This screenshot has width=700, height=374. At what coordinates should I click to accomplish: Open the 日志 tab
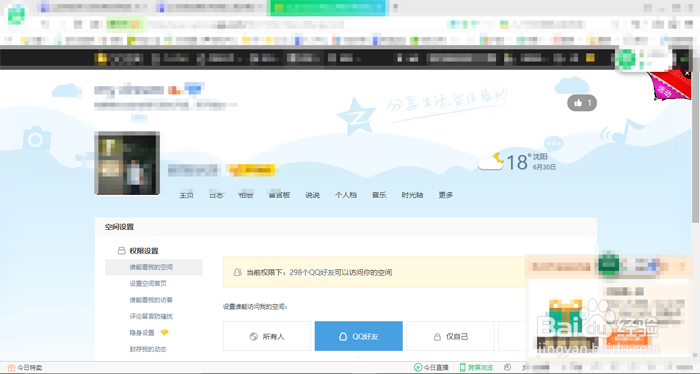click(x=217, y=195)
